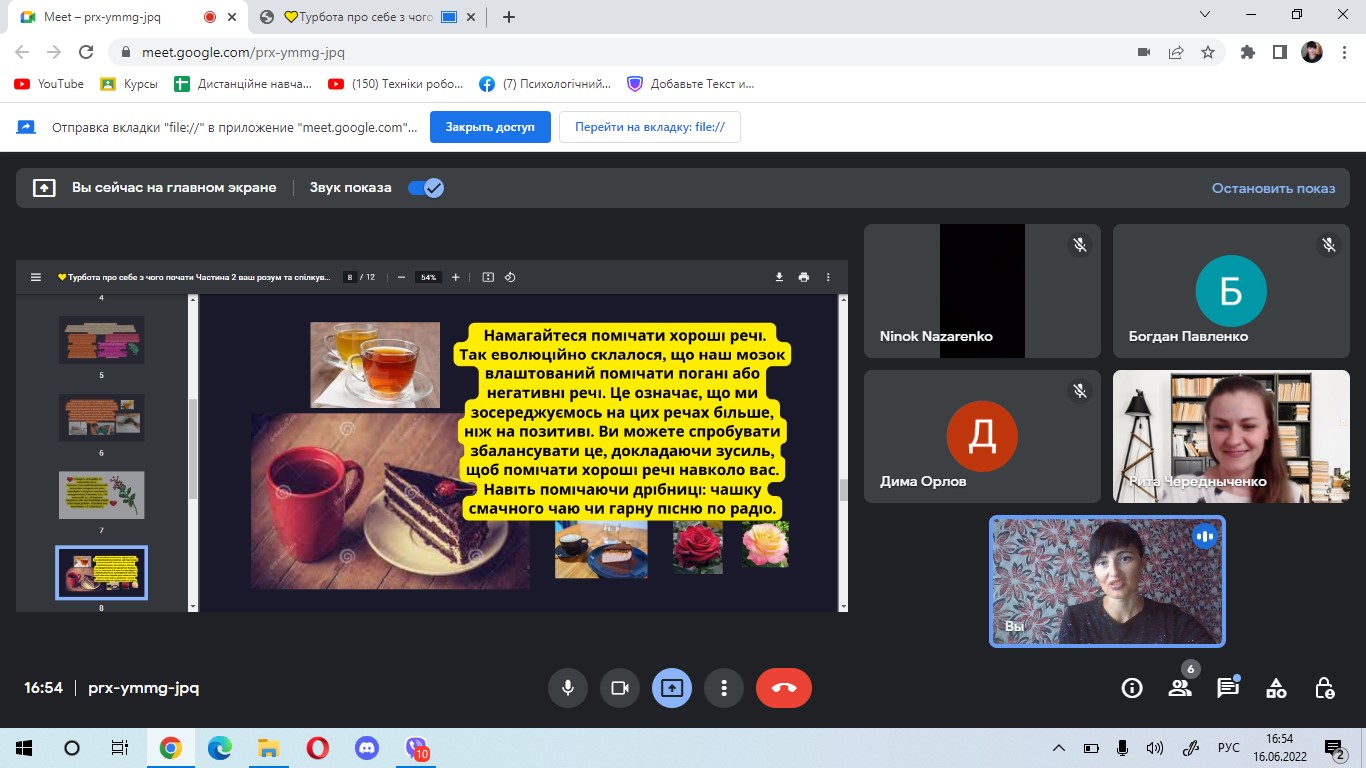Image resolution: width=1366 pixels, height=768 pixels.
Task: Click the muted microphone icon on Дима Орлов tile
Action: 1079,391
